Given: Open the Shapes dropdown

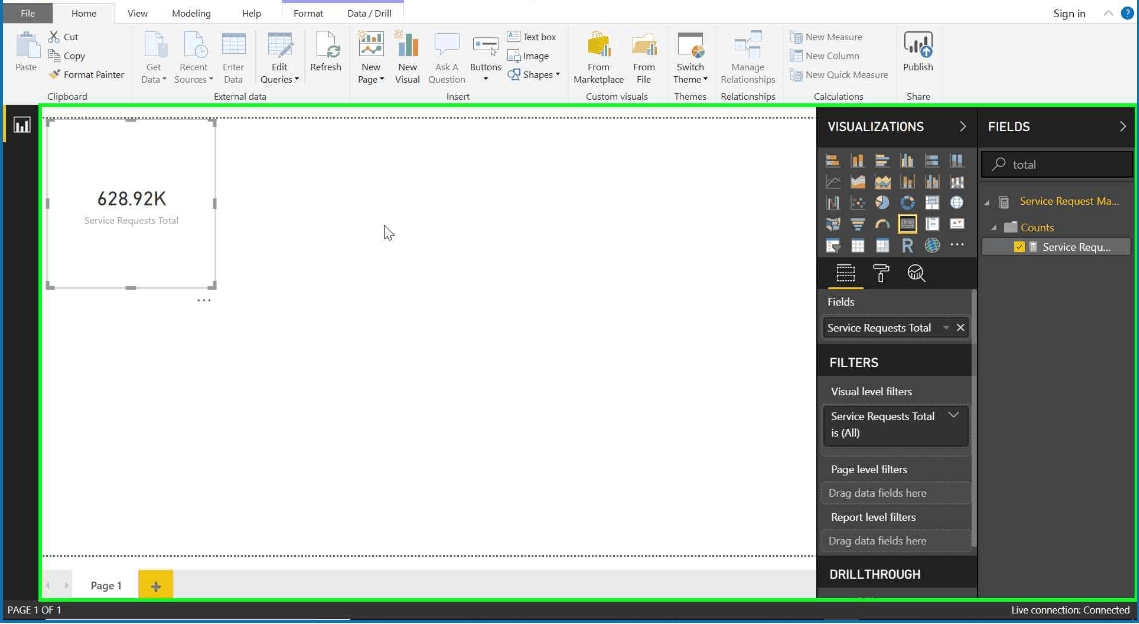Looking at the screenshot, I should (x=534, y=74).
